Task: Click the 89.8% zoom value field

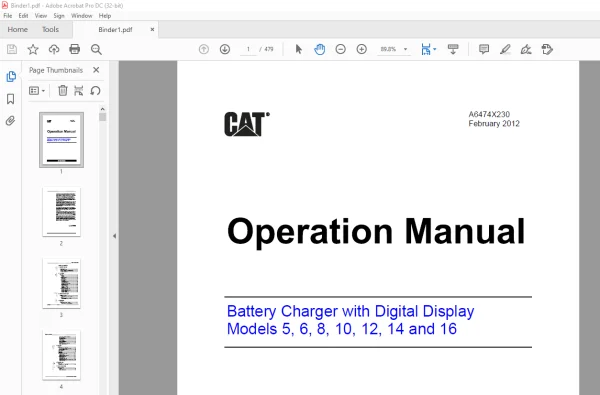Action: coord(388,49)
